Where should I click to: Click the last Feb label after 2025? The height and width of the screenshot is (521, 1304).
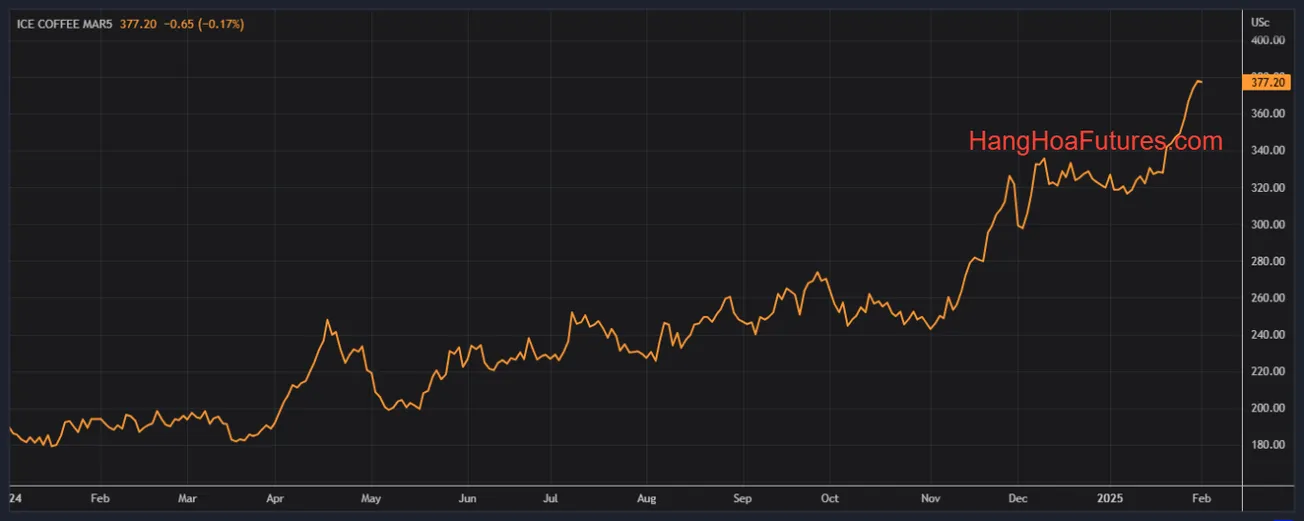[x=1200, y=496]
